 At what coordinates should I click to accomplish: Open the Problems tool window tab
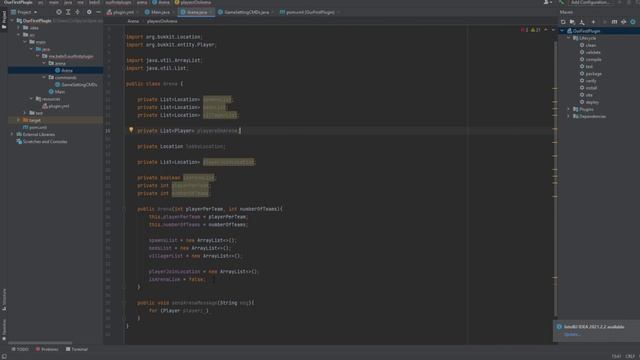coord(47,349)
